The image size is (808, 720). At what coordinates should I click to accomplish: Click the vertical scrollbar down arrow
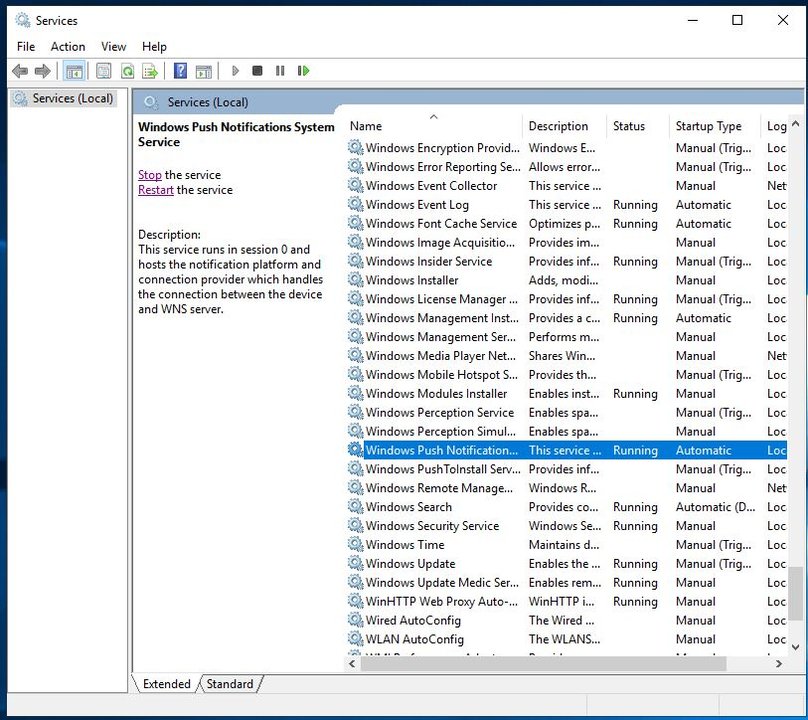pyautogui.click(x=795, y=647)
